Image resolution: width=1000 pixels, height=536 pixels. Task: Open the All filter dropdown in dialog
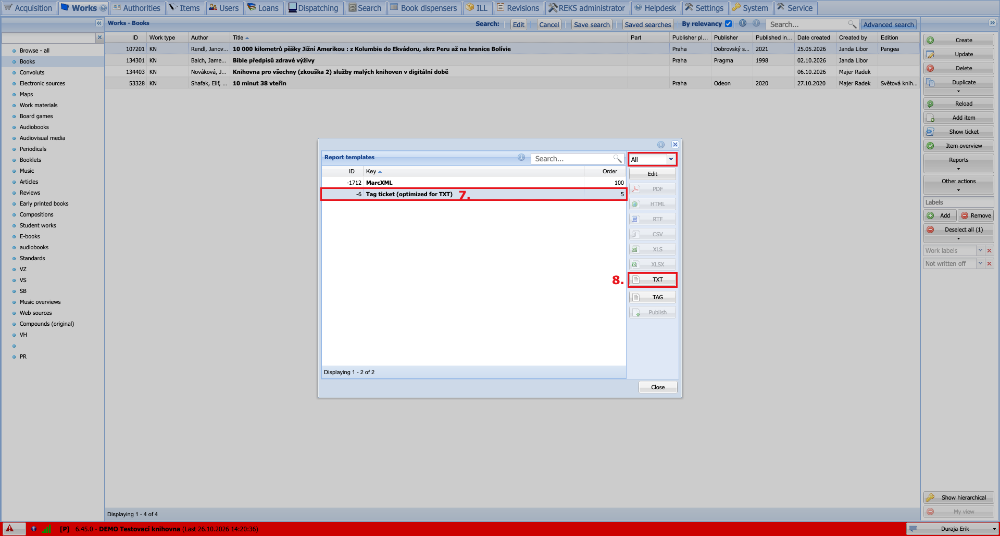tap(671, 160)
